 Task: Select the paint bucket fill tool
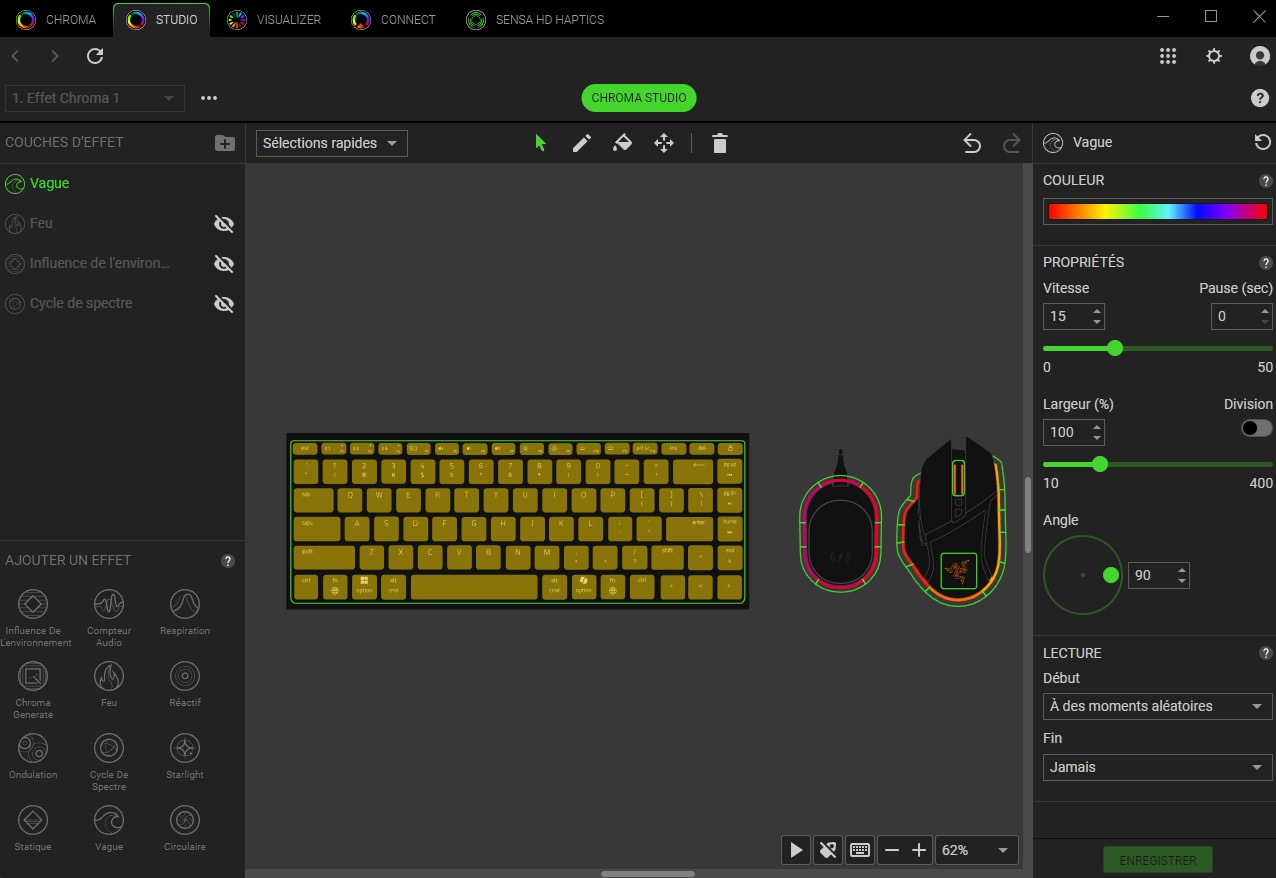(x=622, y=143)
